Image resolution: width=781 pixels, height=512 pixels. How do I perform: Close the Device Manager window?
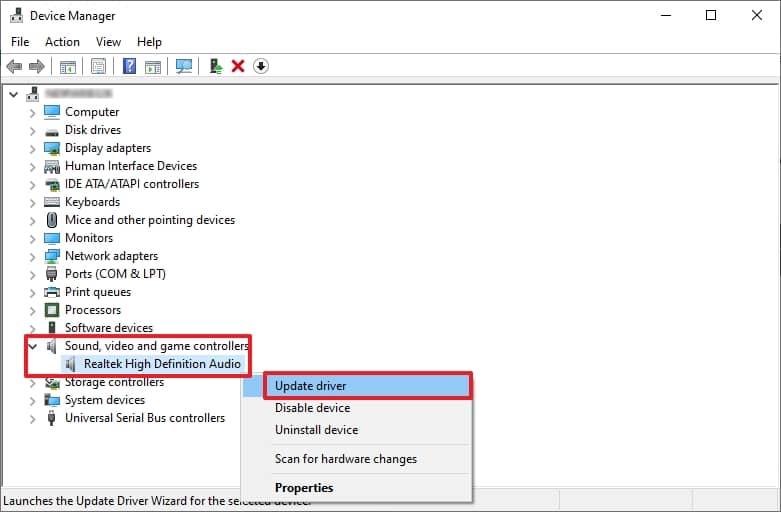(x=757, y=15)
